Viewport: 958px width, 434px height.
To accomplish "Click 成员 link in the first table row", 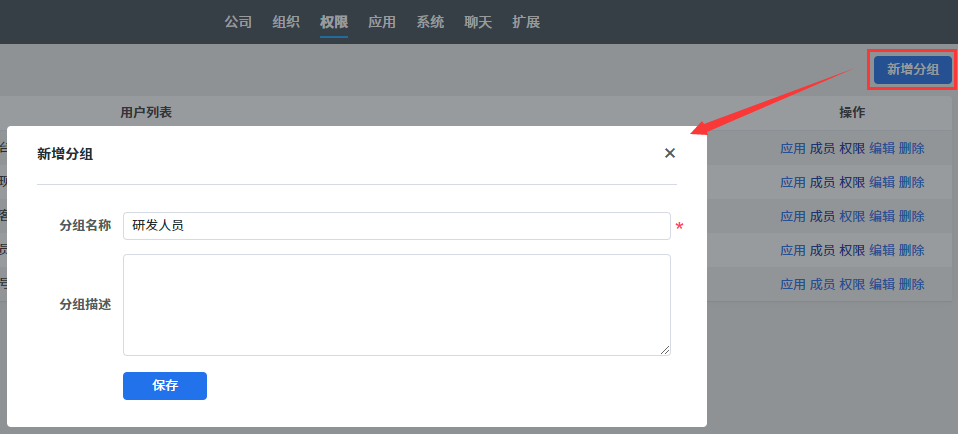I will coord(822,148).
